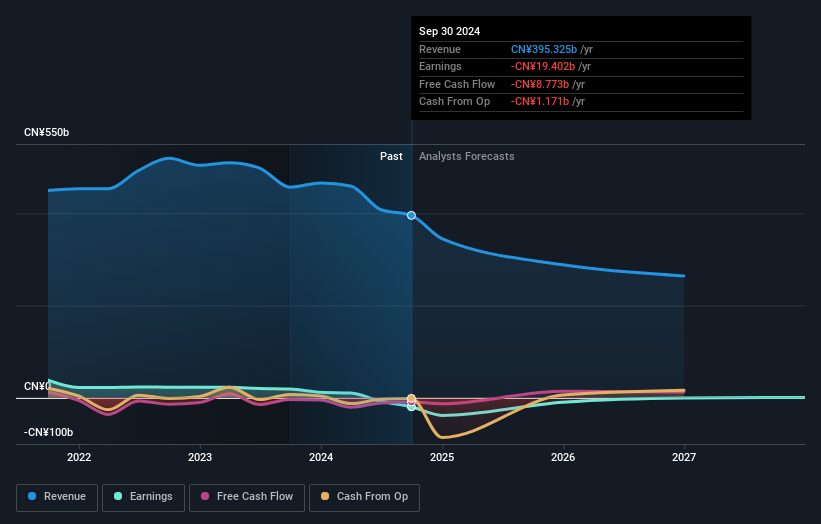The width and height of the screenshot is (821, 524).
Task: Click the 2025 x-axis label
Action: point(442,458)
